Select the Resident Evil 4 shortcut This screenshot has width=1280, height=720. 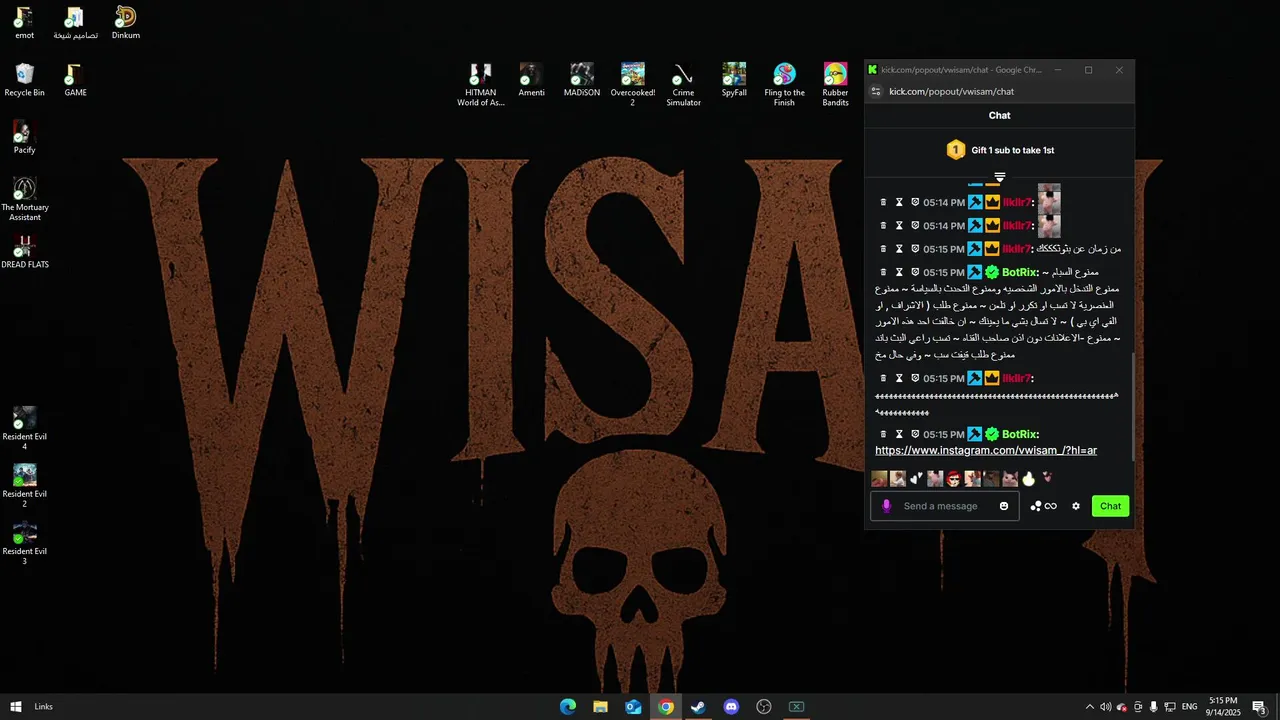coord(25,428)
